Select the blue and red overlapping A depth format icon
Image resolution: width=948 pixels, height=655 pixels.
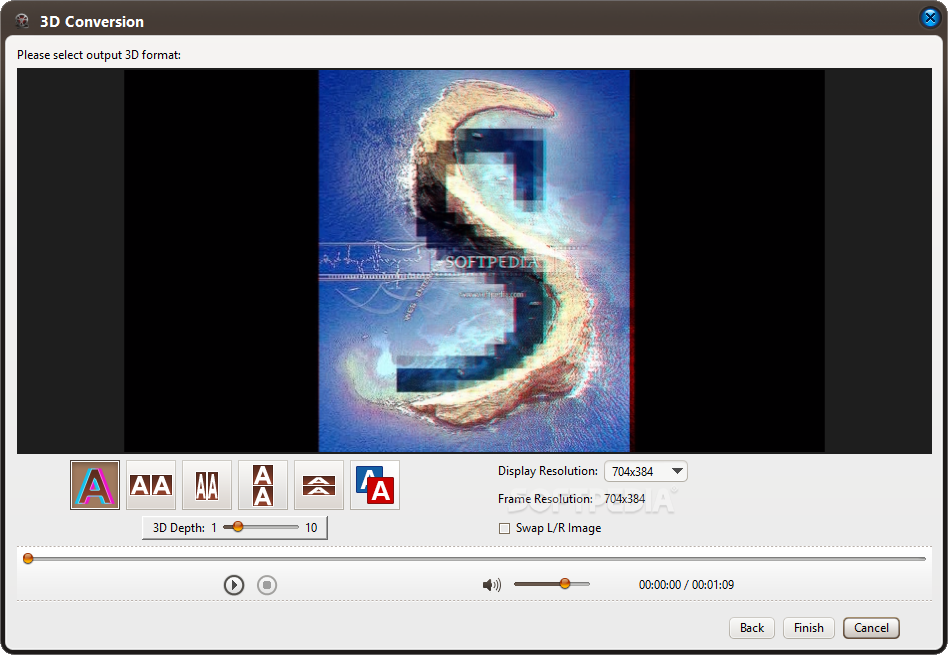coord(375,485)
